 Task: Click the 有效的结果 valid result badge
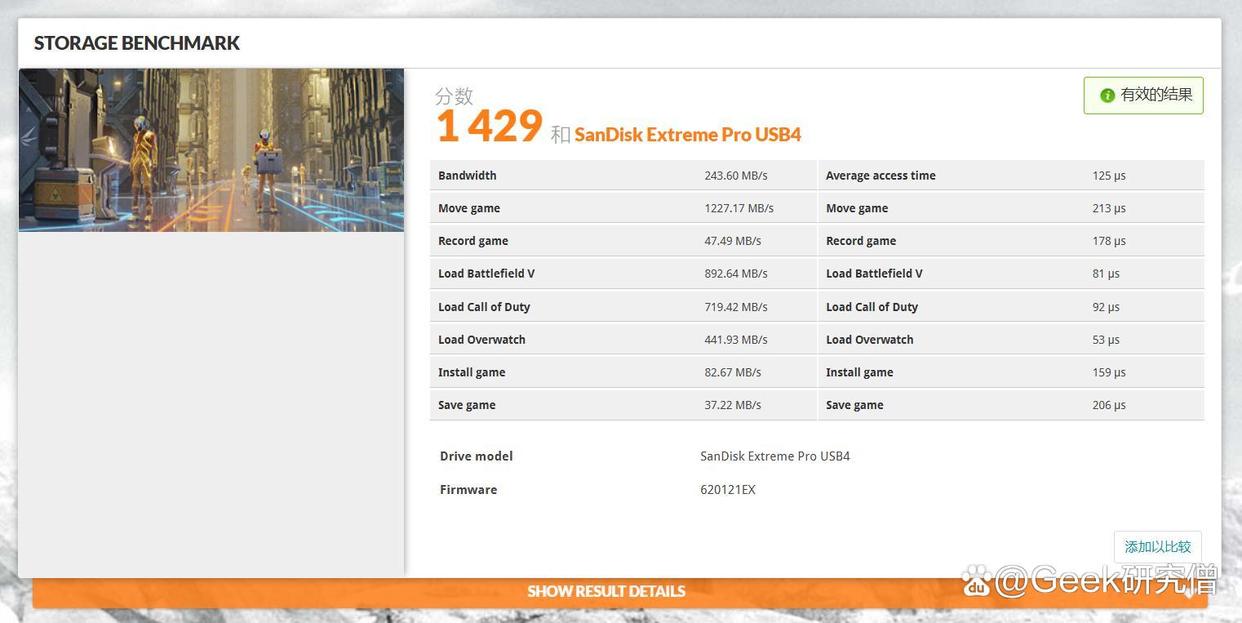[1143, 95]
